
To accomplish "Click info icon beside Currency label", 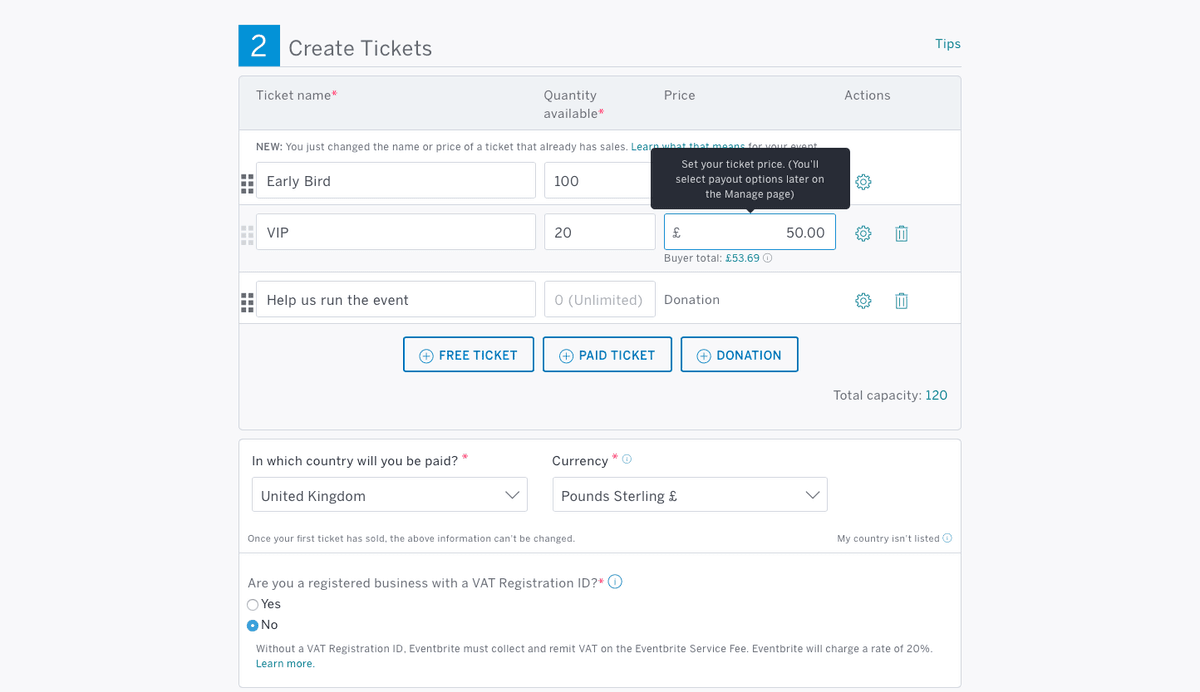I will [627, 460].
